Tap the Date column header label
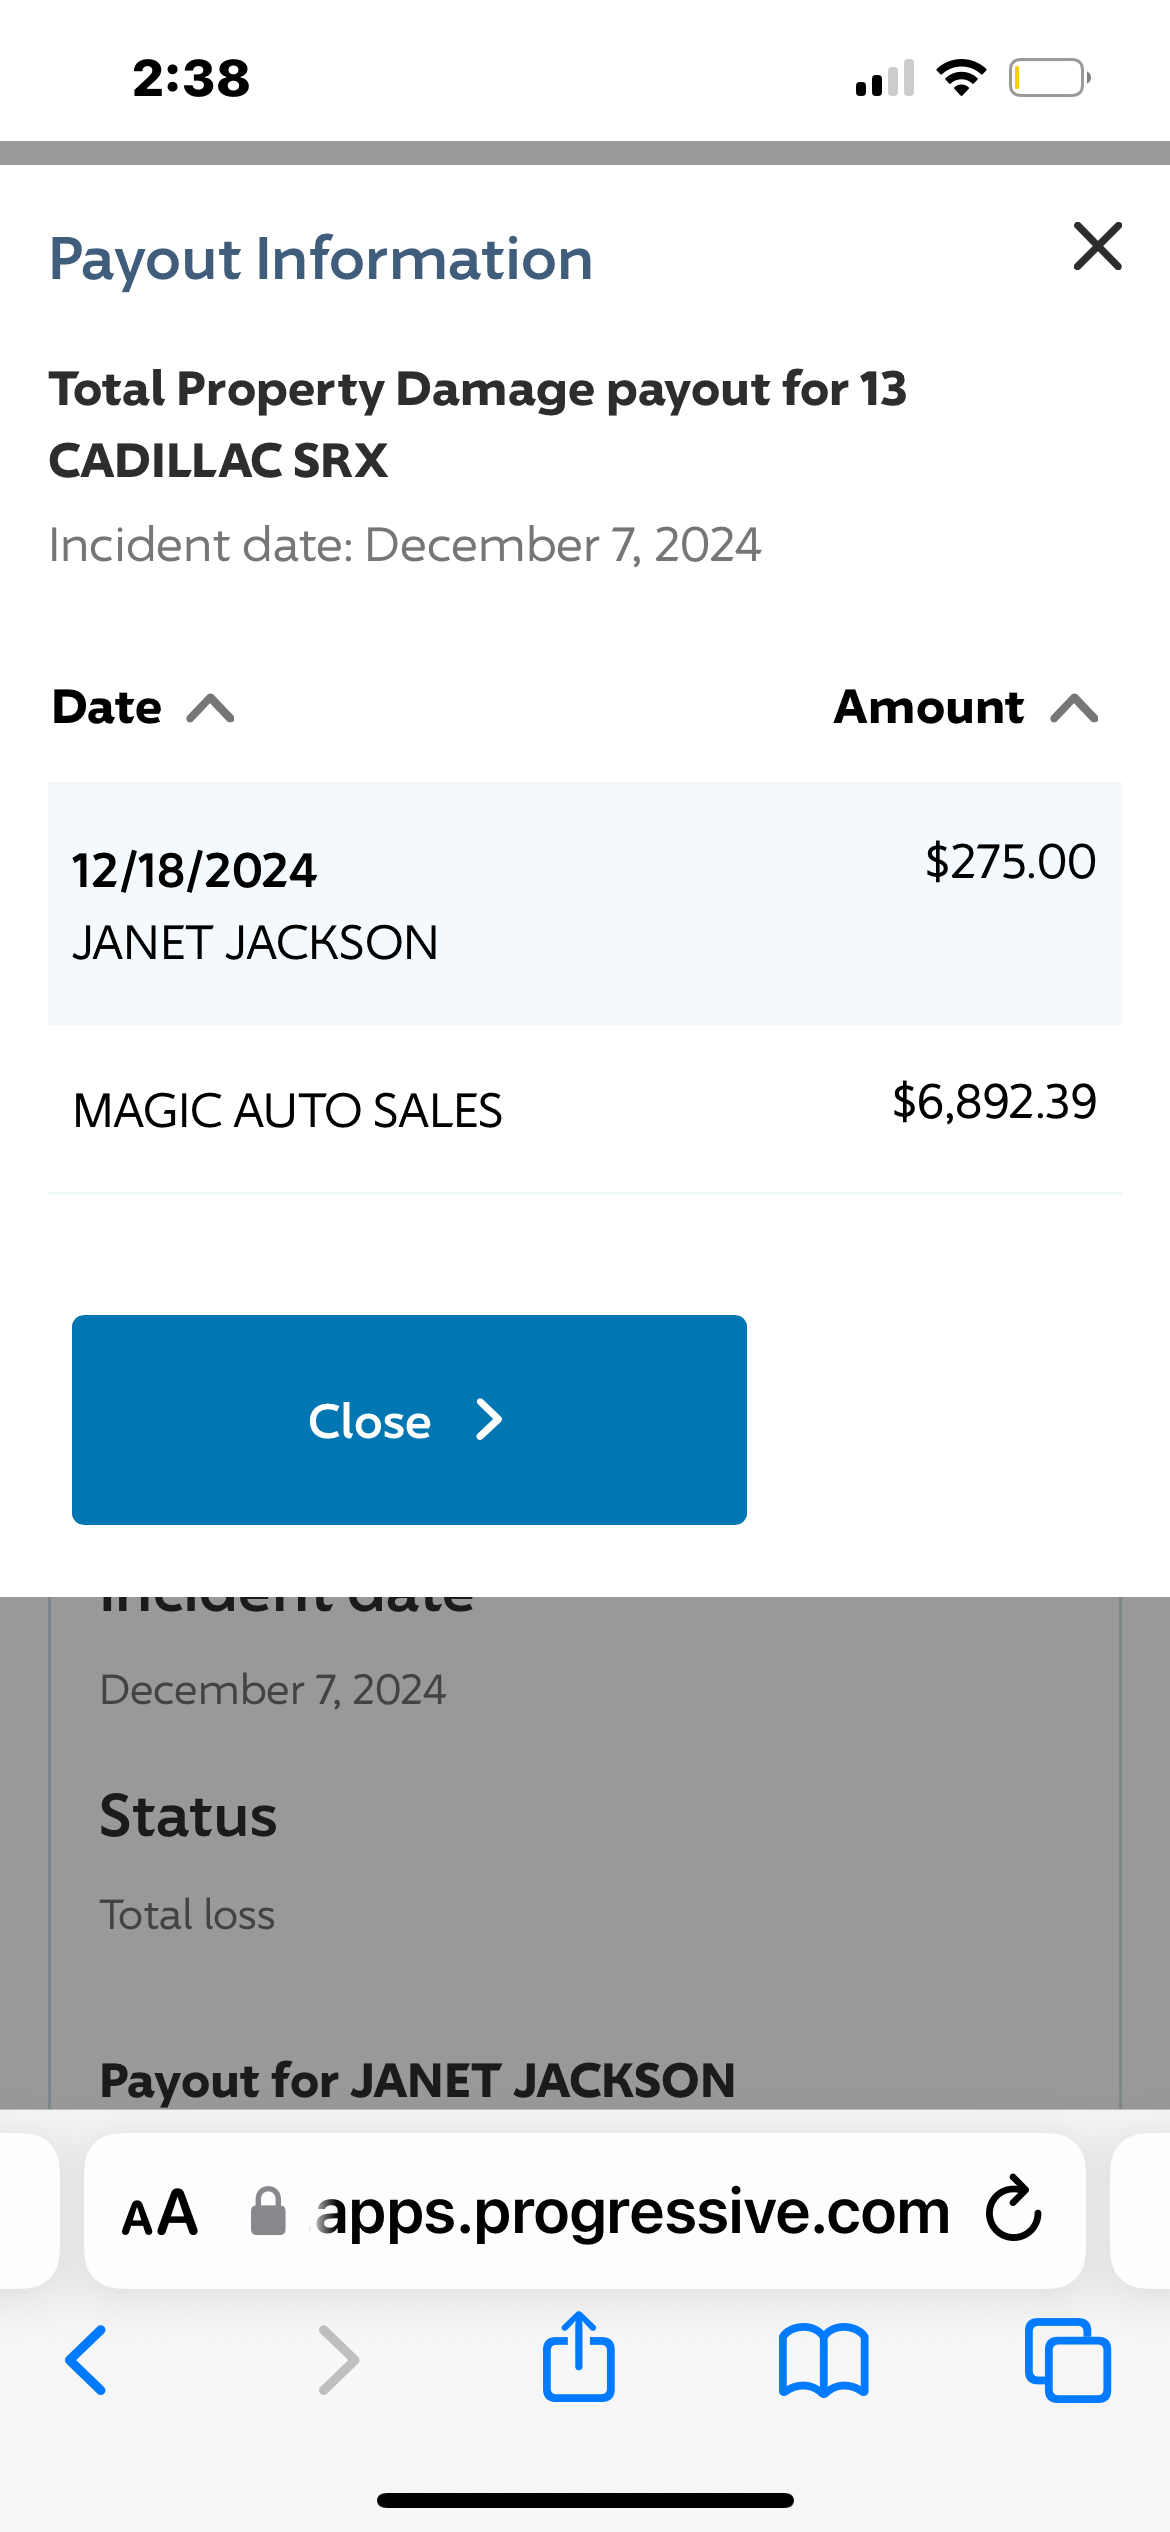This screenshot has width=1170, height=2532. [x=107, y=708]
